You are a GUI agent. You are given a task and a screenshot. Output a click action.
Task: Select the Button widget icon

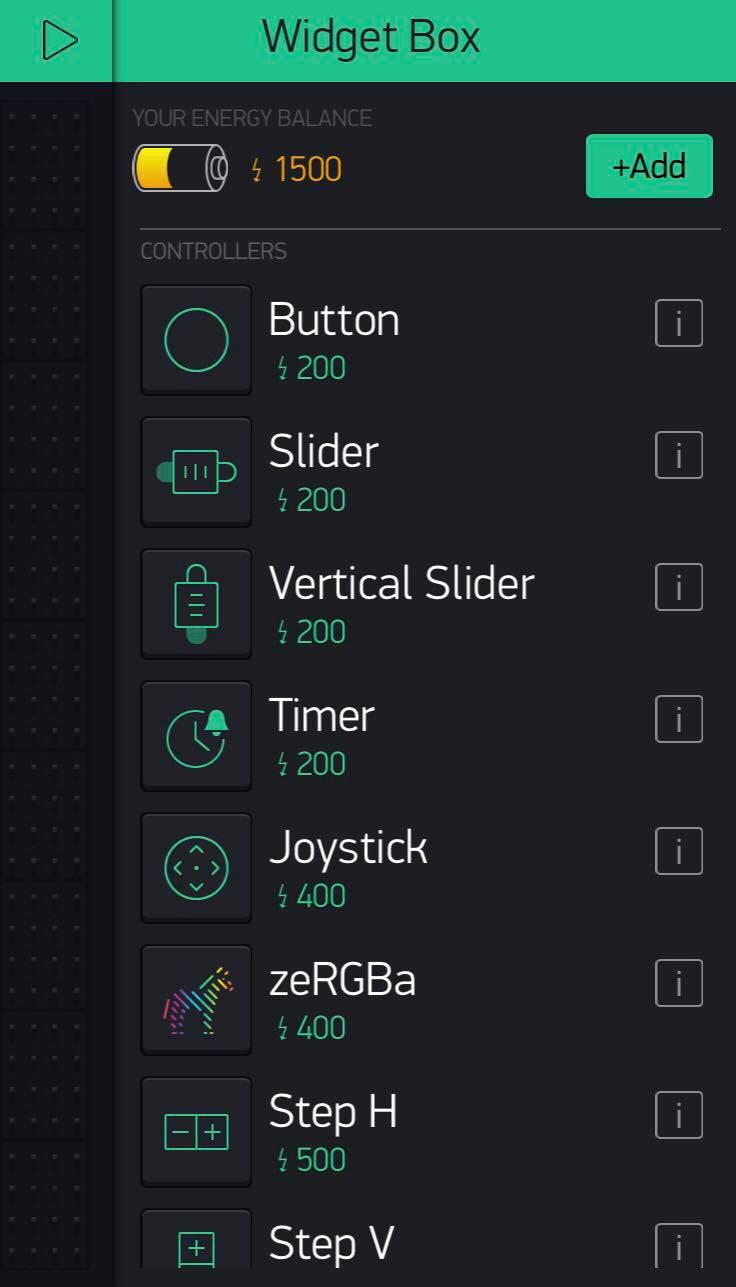coord(196,340)
